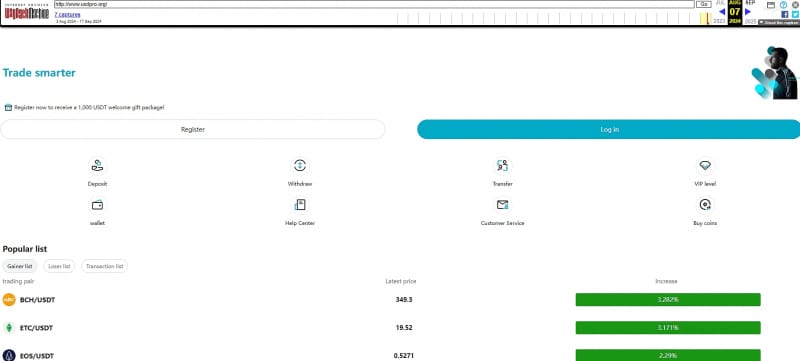Viewport: 800px width, 361px height.
Task: Select the Loser list tab
Action: point(59,266)
